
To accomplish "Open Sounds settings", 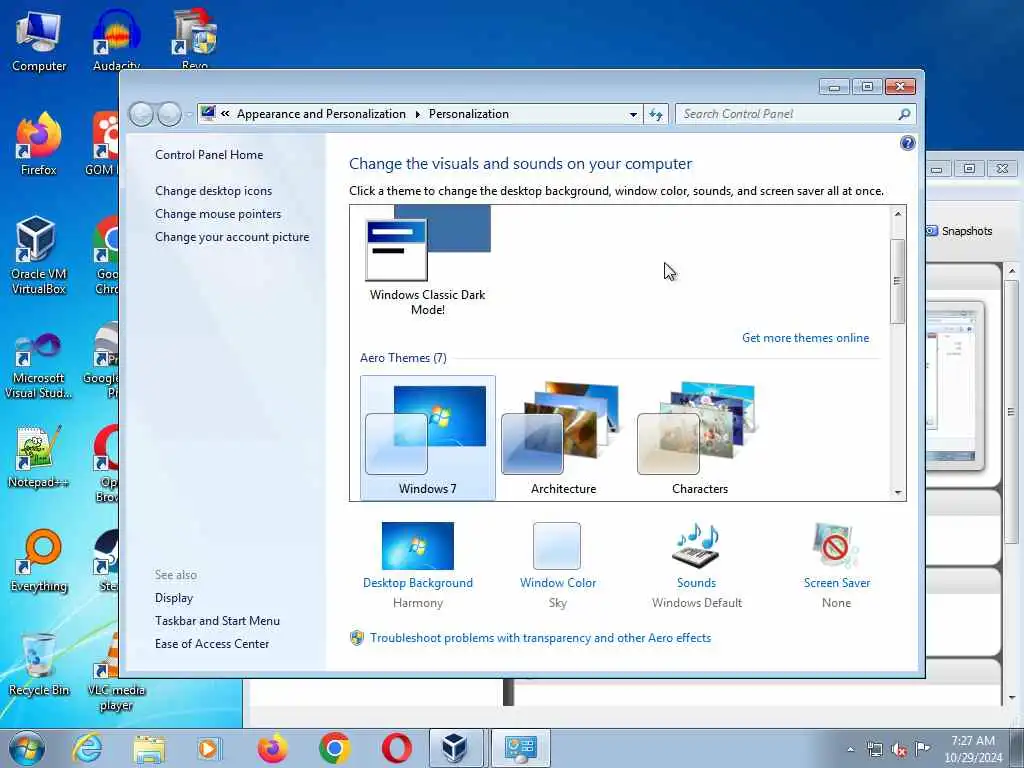I will click(x=696, y=566).
